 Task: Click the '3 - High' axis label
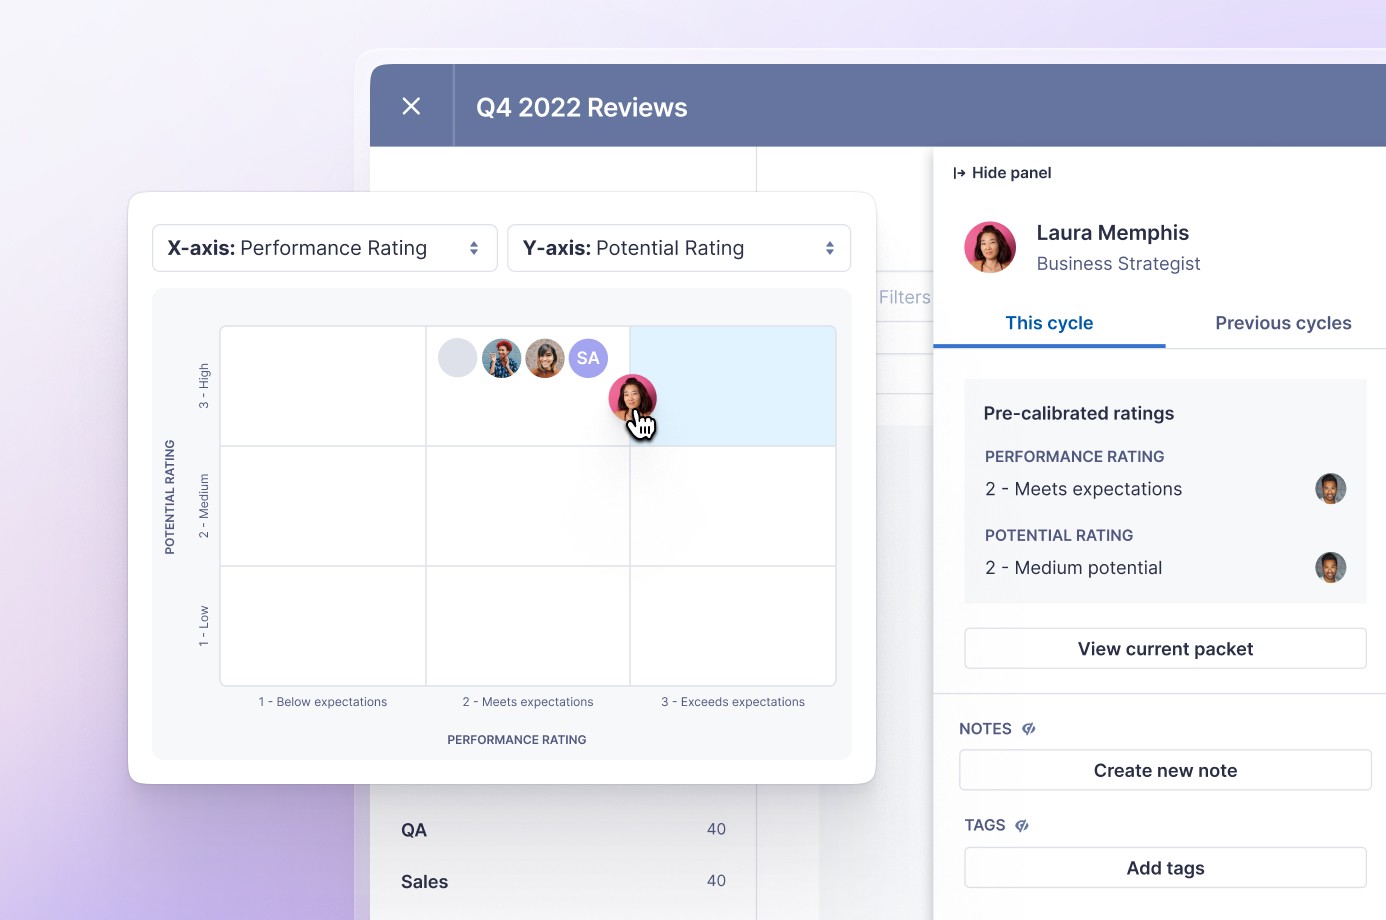[204, 386]
